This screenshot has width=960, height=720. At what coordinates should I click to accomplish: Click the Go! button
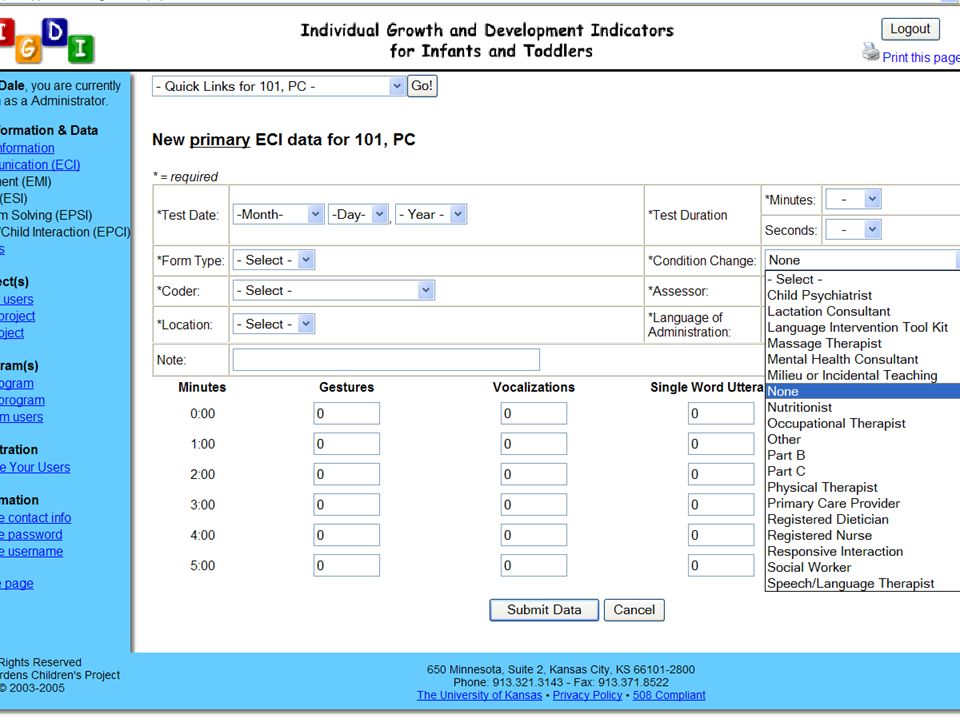click(x=422, y=86)
